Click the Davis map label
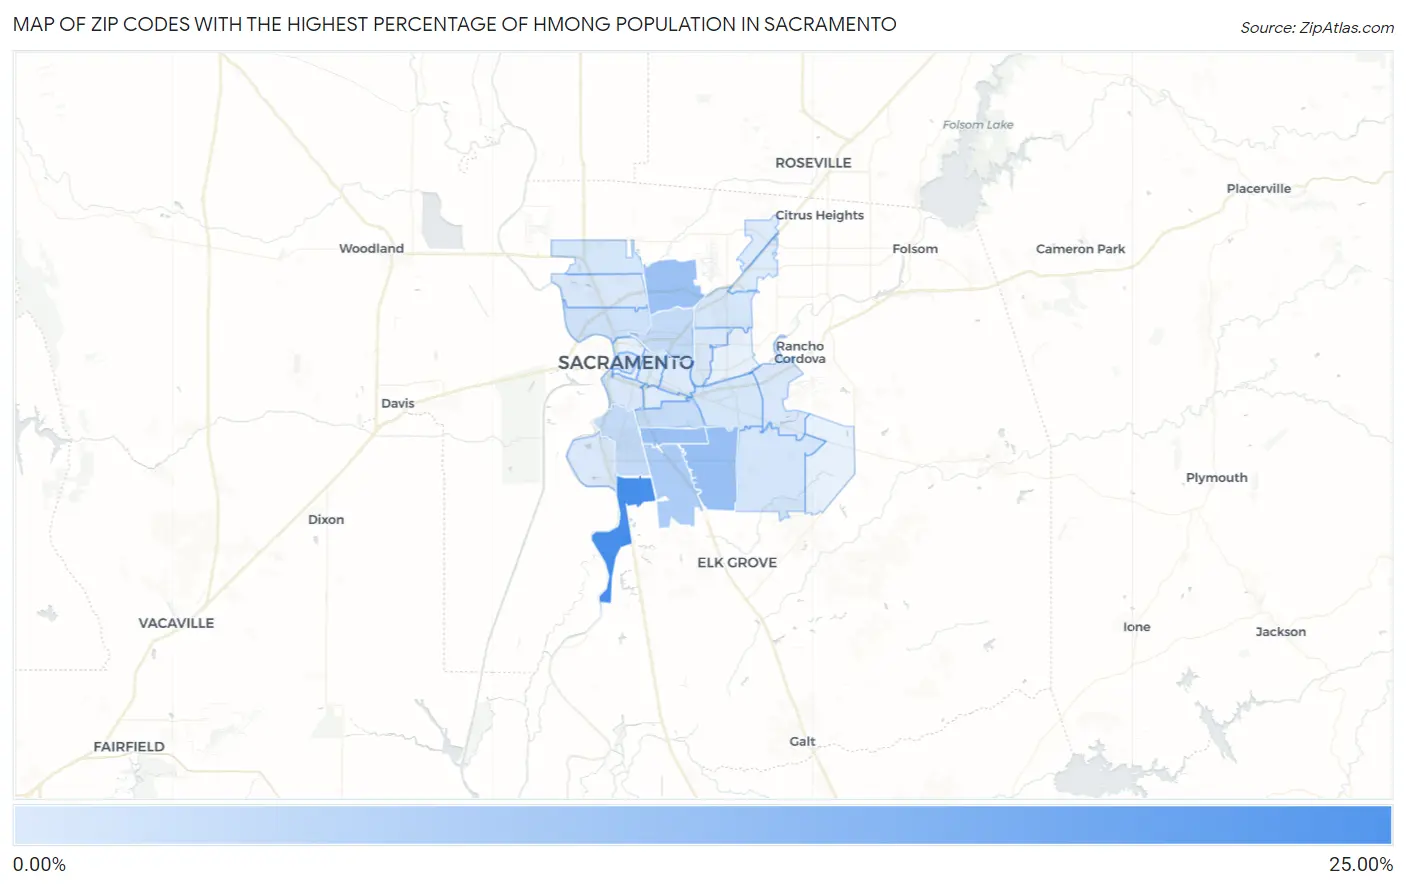 coord(397,404)
